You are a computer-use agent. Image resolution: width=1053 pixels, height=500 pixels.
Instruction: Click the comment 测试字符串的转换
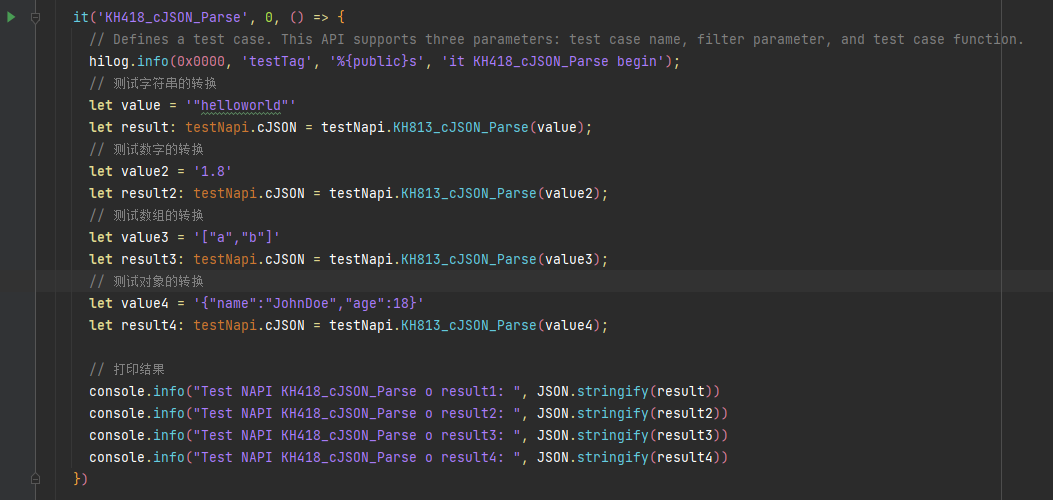coord(153,84)
